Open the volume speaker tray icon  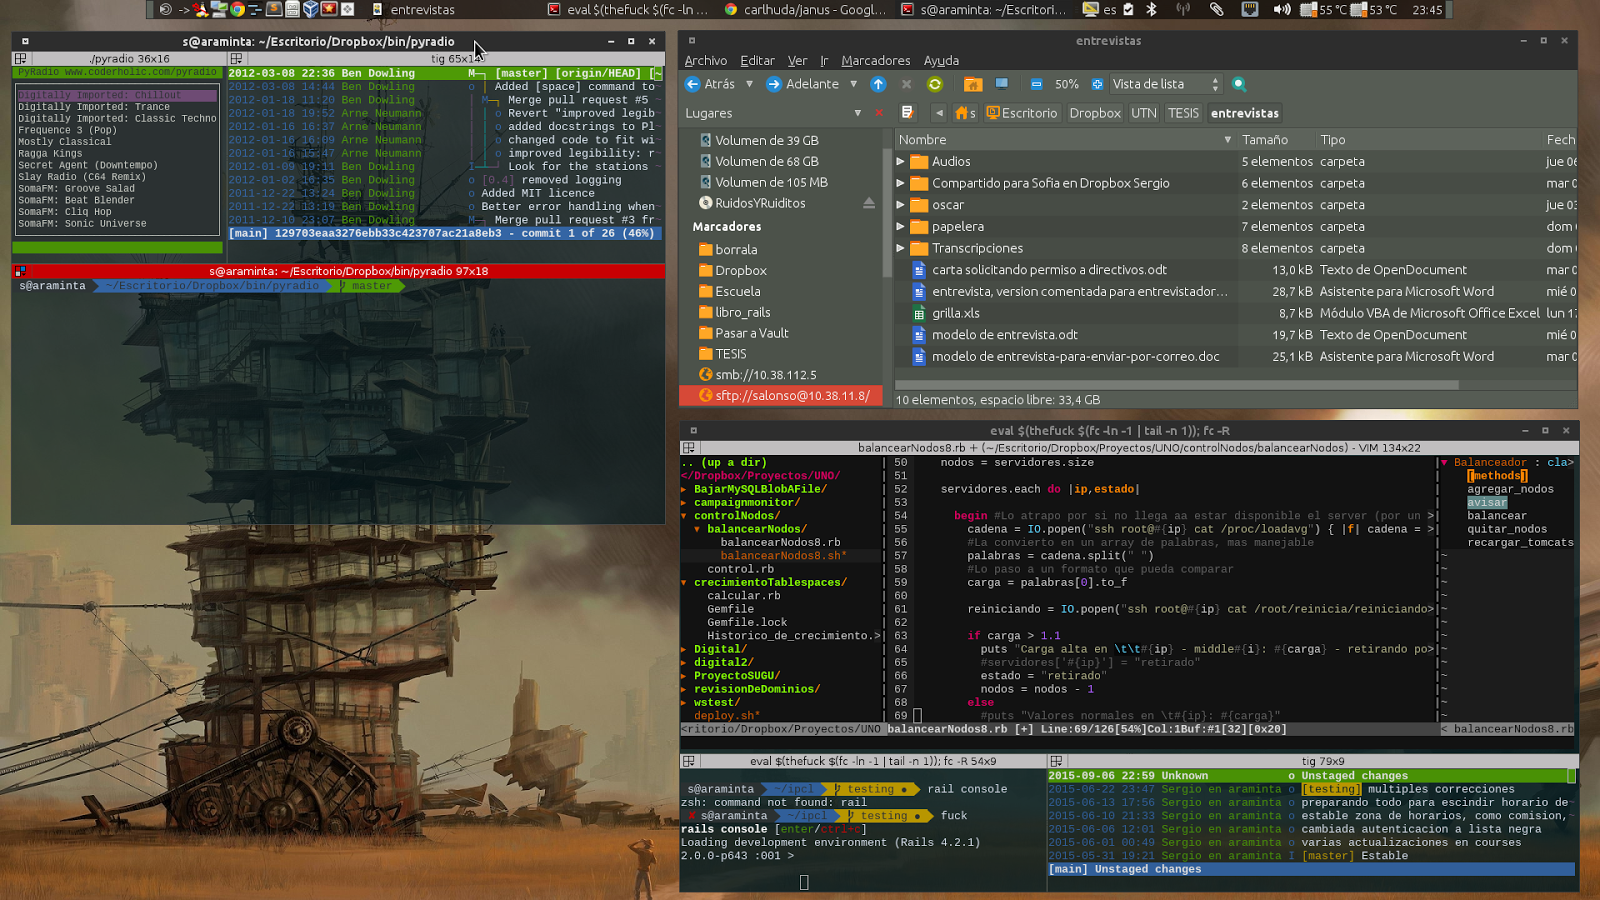click(1281, 9)
